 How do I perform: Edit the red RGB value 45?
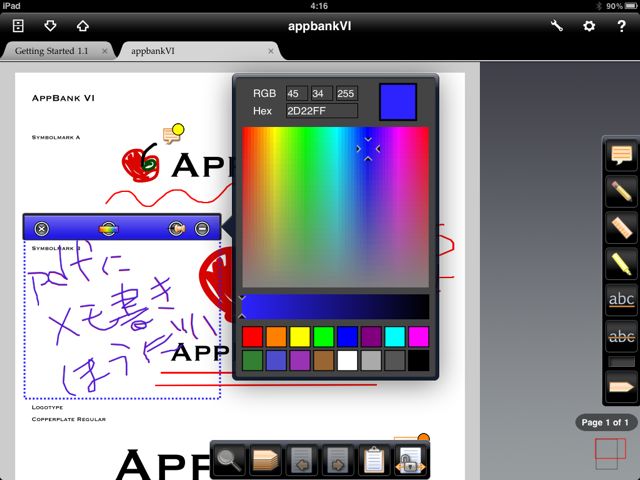click(x=297, y=93)
